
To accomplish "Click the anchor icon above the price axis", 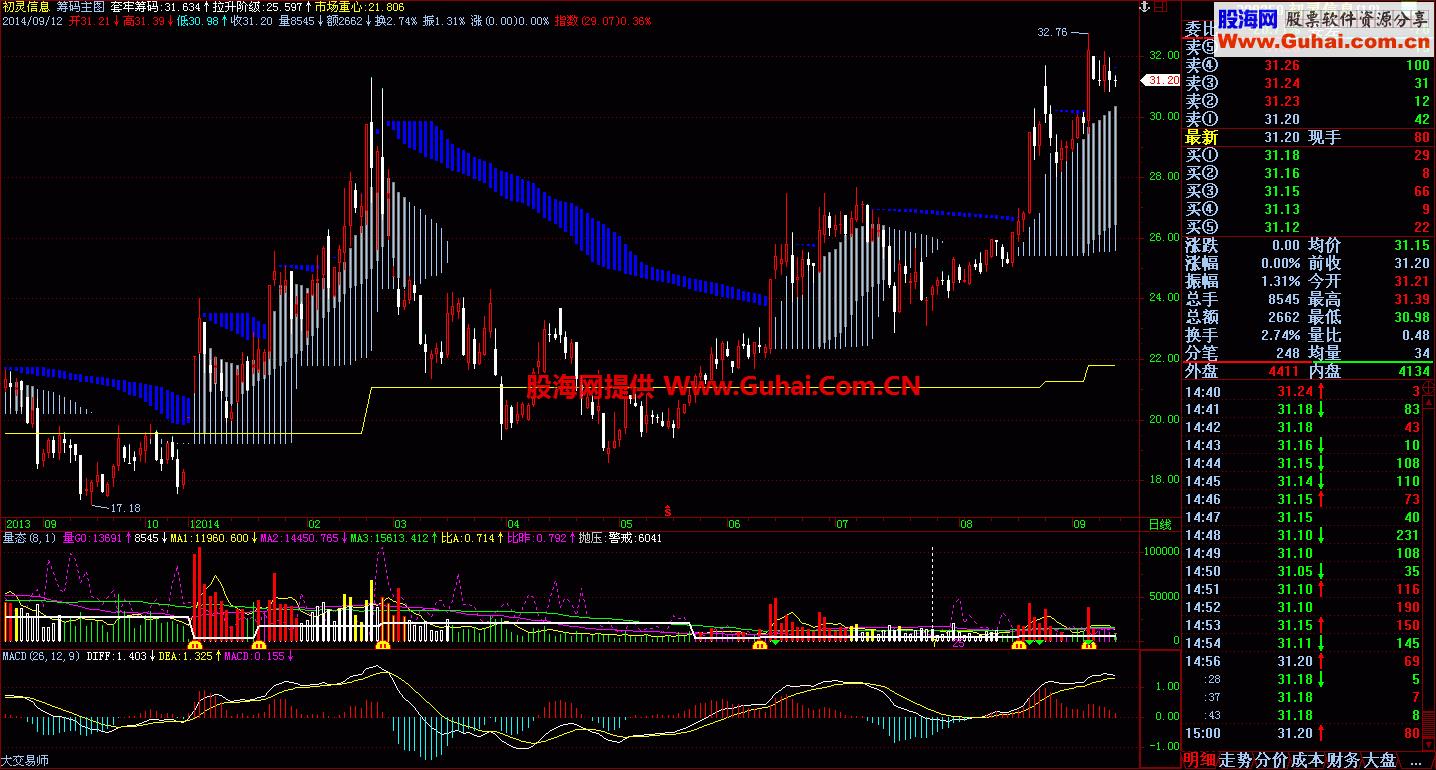I will pos(1145,7).
